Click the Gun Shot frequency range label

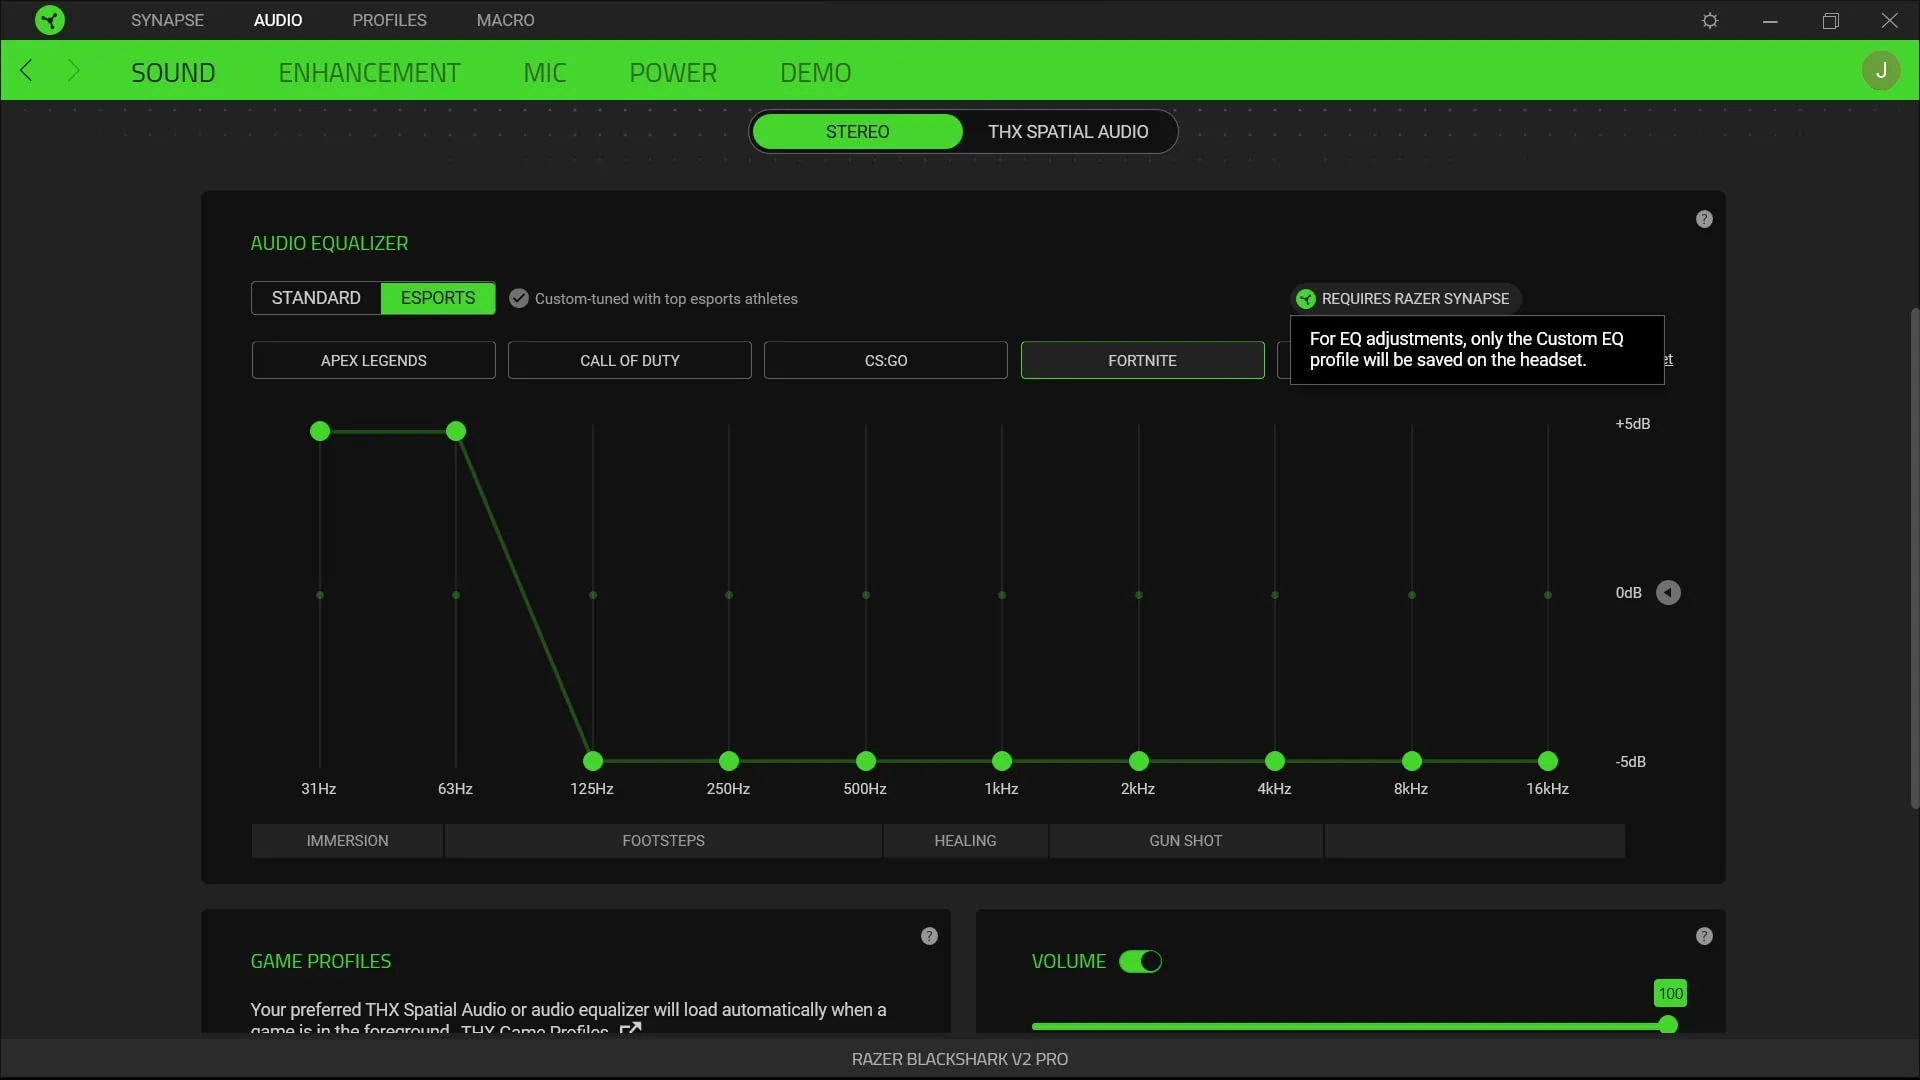[1185, 841]
